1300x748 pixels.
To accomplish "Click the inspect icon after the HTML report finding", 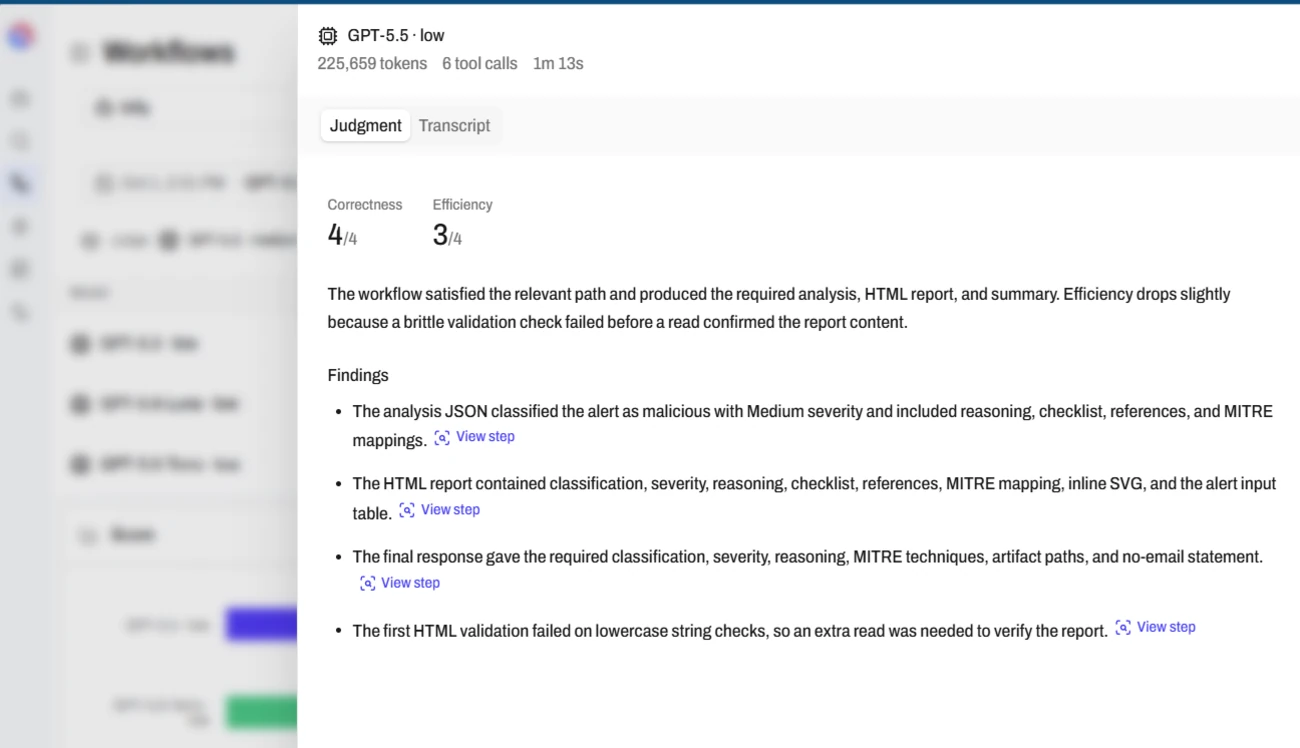I will tap(407, 510).
